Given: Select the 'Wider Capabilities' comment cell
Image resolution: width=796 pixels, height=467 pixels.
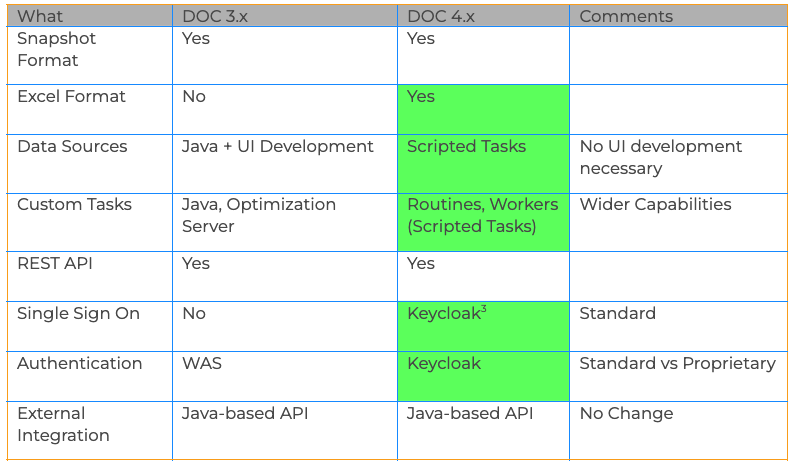Looking at the screenshot, I should (678, 222).
